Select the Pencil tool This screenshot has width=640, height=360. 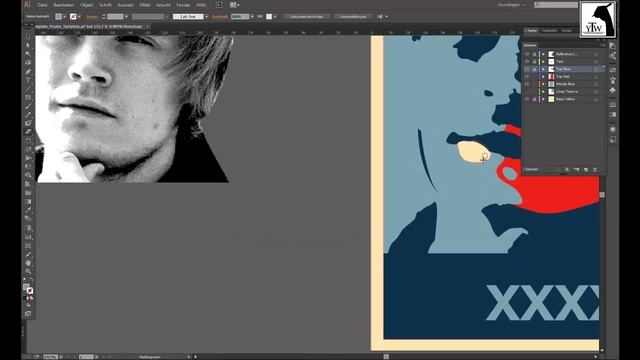pyautogui.click(x=28, y=115)
